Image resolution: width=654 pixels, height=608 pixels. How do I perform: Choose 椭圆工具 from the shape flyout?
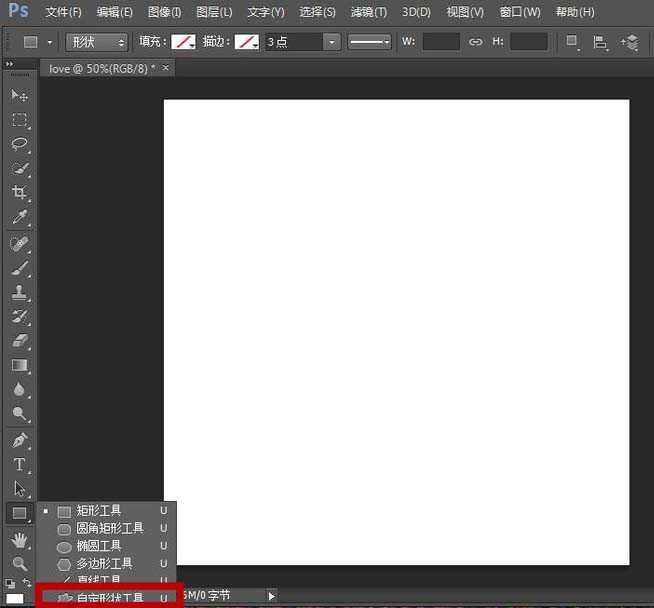[99, 546]
